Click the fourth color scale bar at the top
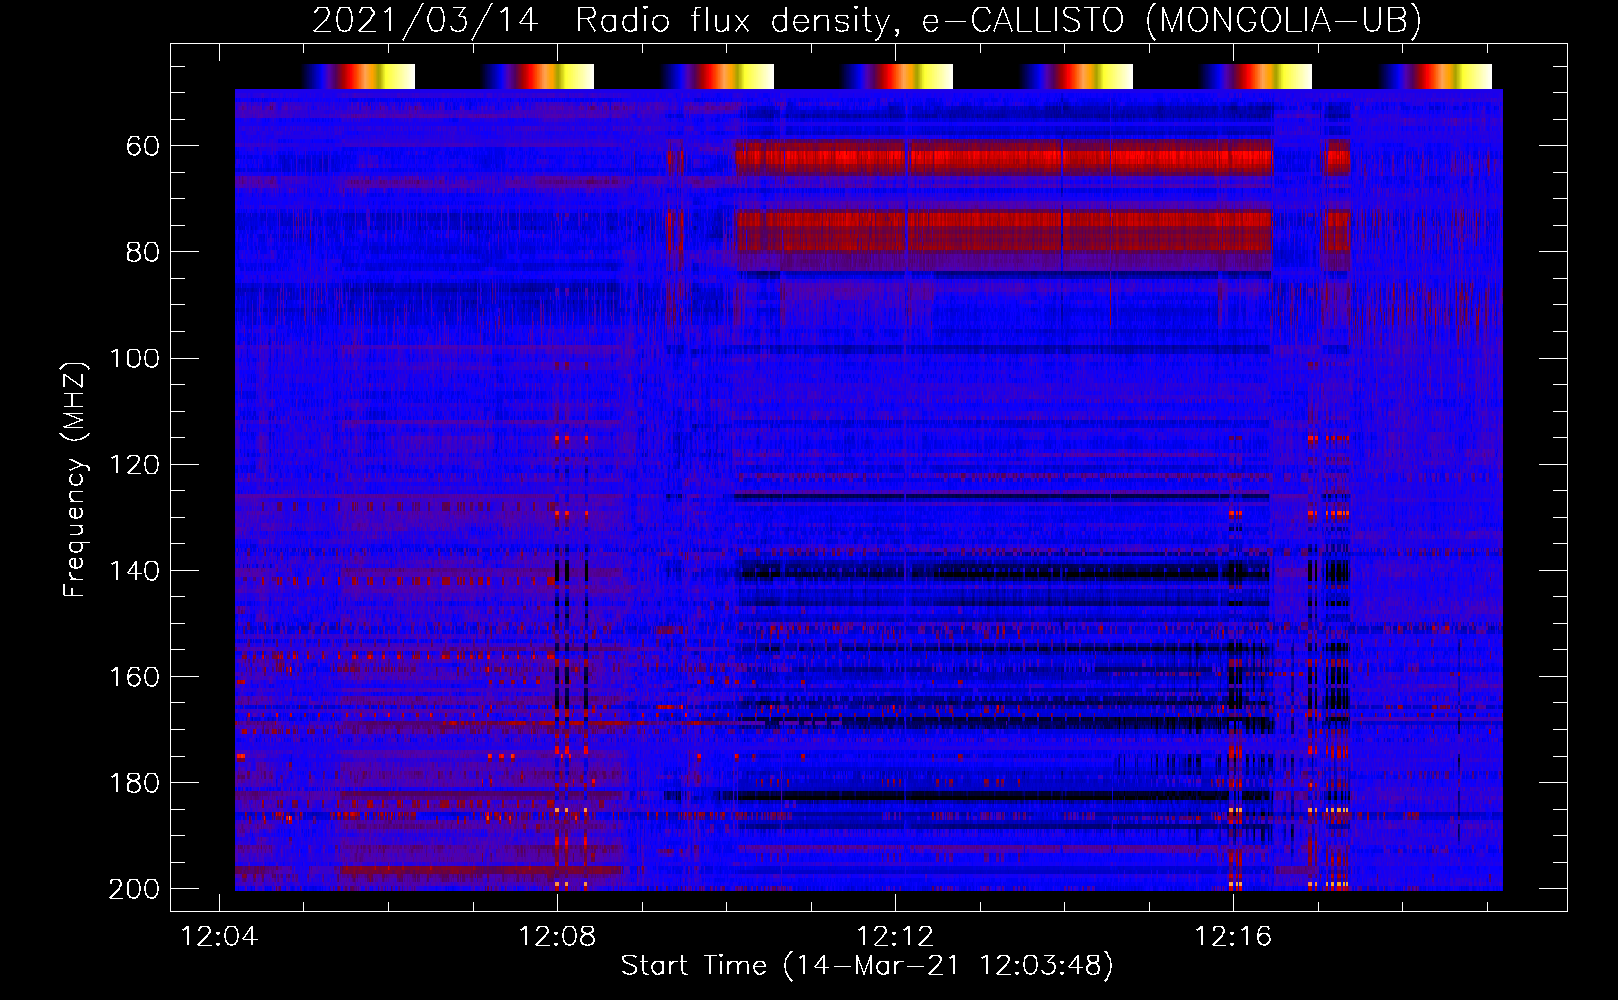The image size is (1618, 1000). click(897, 76)
